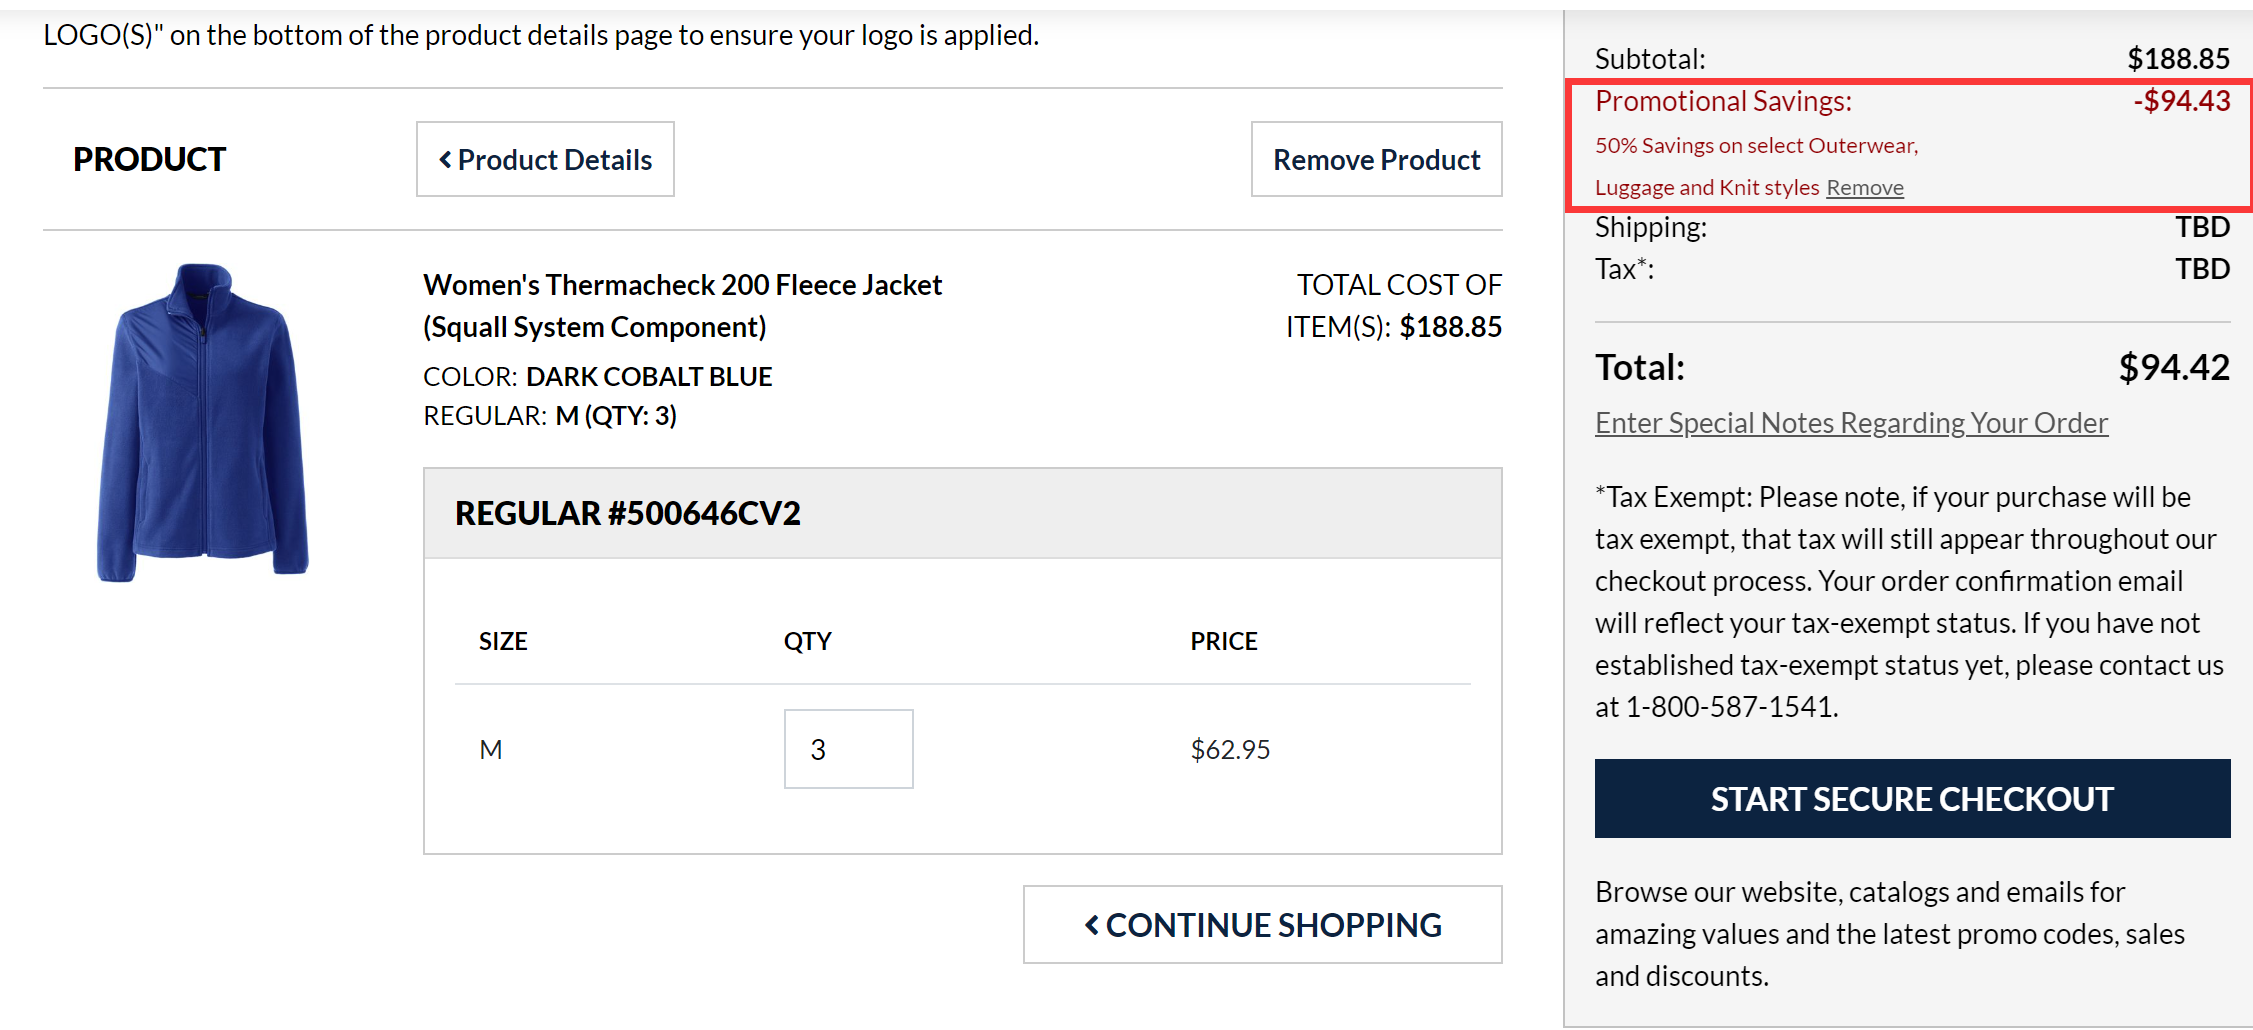The width and height of the screenshot is (2253, 1030).
Task: Click the size M row in the table
Action: point(491,748)
